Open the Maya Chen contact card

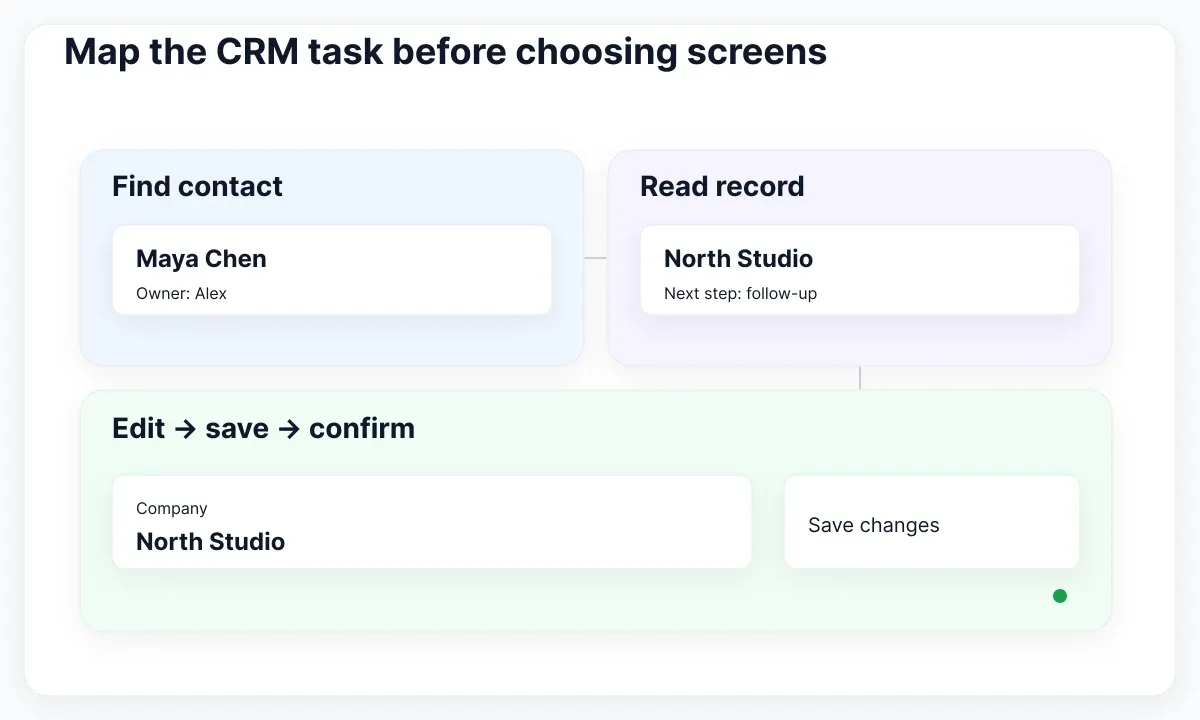pyautogui.click(x=332, y=270)
